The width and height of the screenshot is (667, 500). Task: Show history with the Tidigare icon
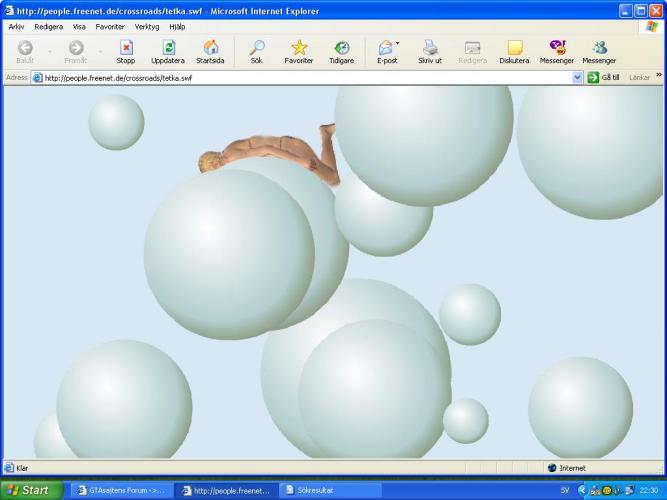click(x=342, y=51)
